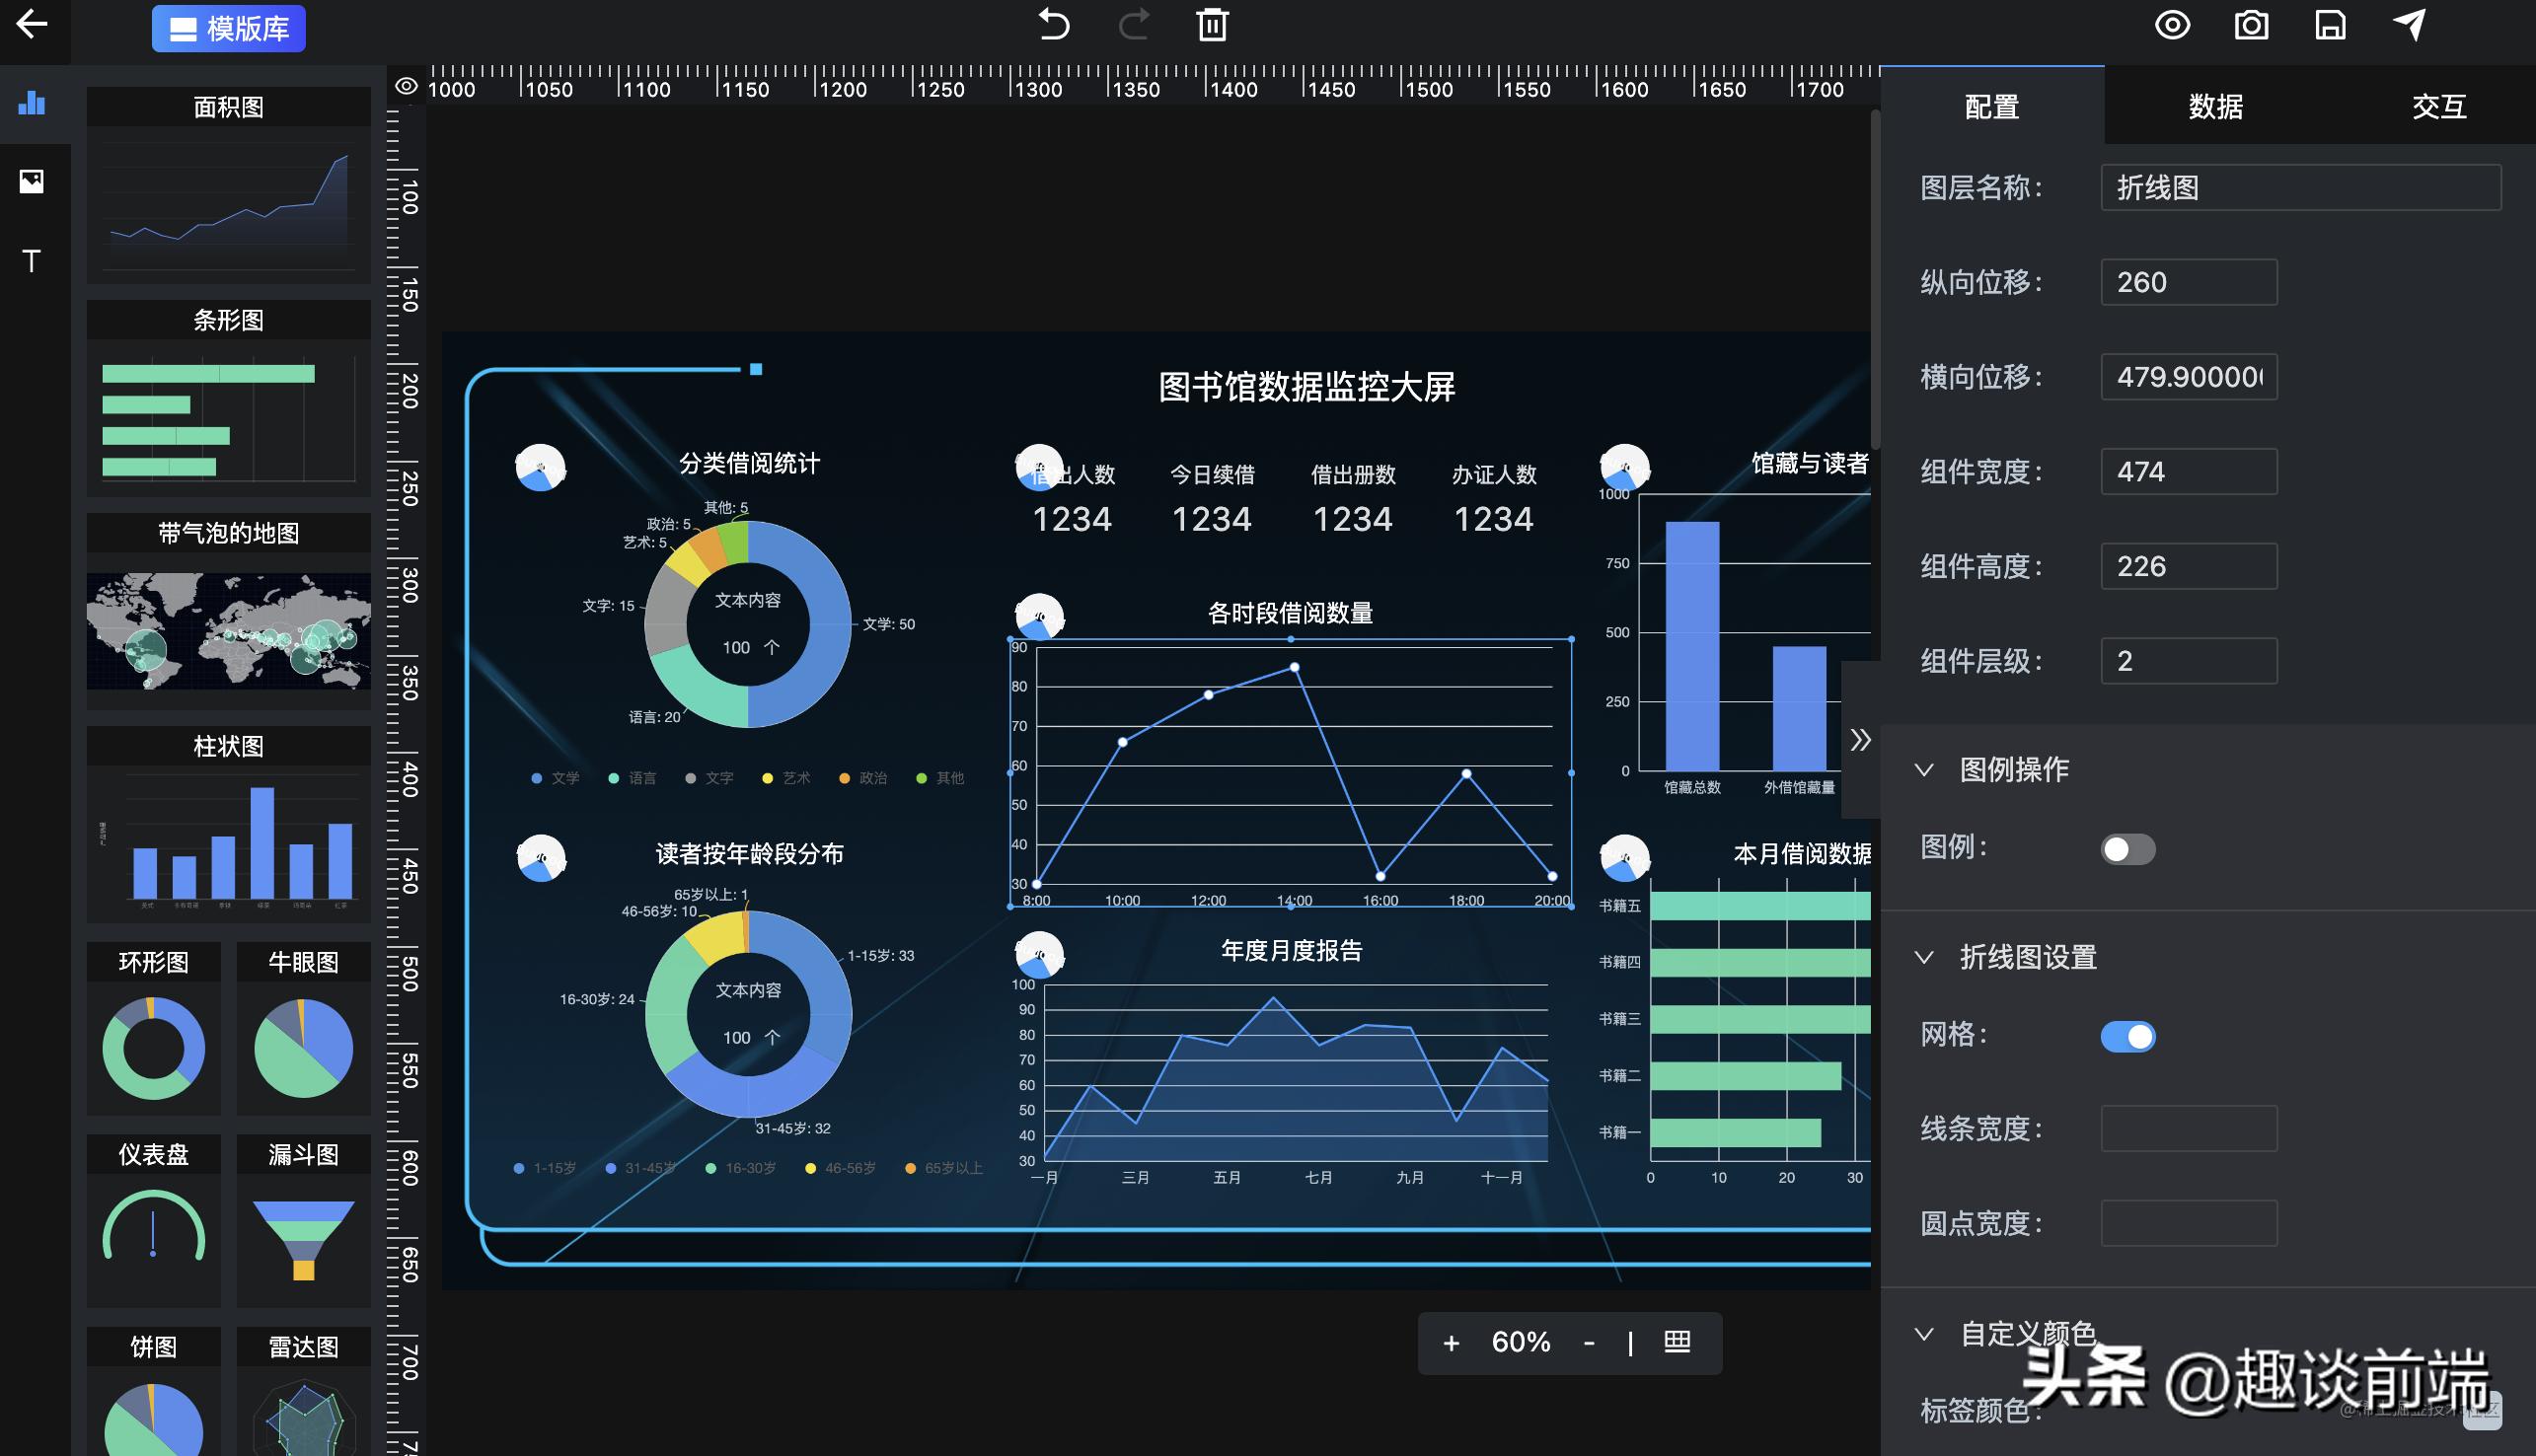The height and width of the screenshot is (1456, 2536).
Task: Click the plus zoom in button
Action: tap(1451, 1343)
